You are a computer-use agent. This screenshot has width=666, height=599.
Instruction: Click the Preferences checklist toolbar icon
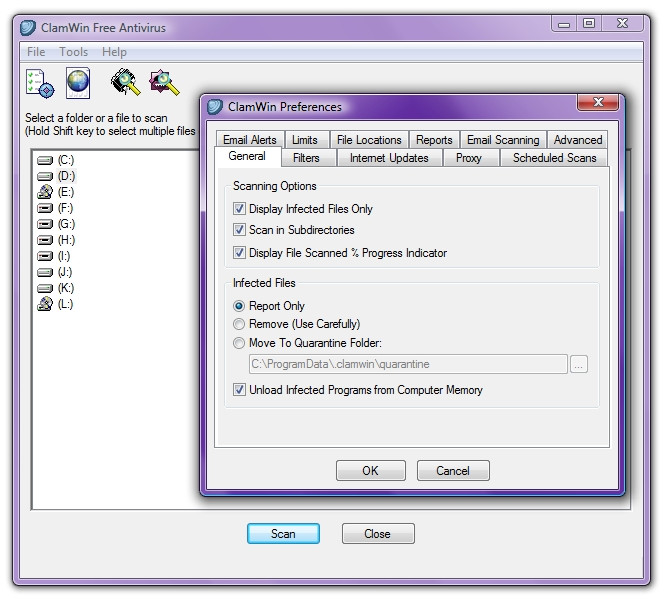(x=39, y=84)
